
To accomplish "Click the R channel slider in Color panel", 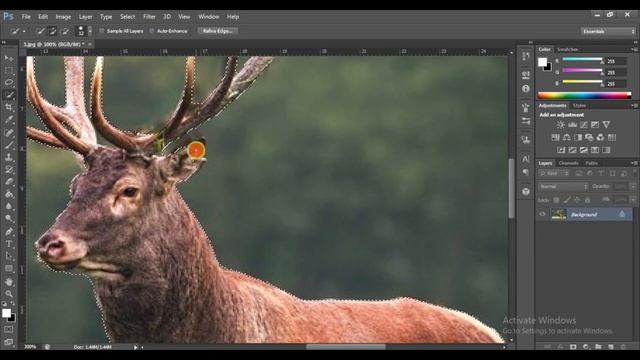I will click(582, 60).
